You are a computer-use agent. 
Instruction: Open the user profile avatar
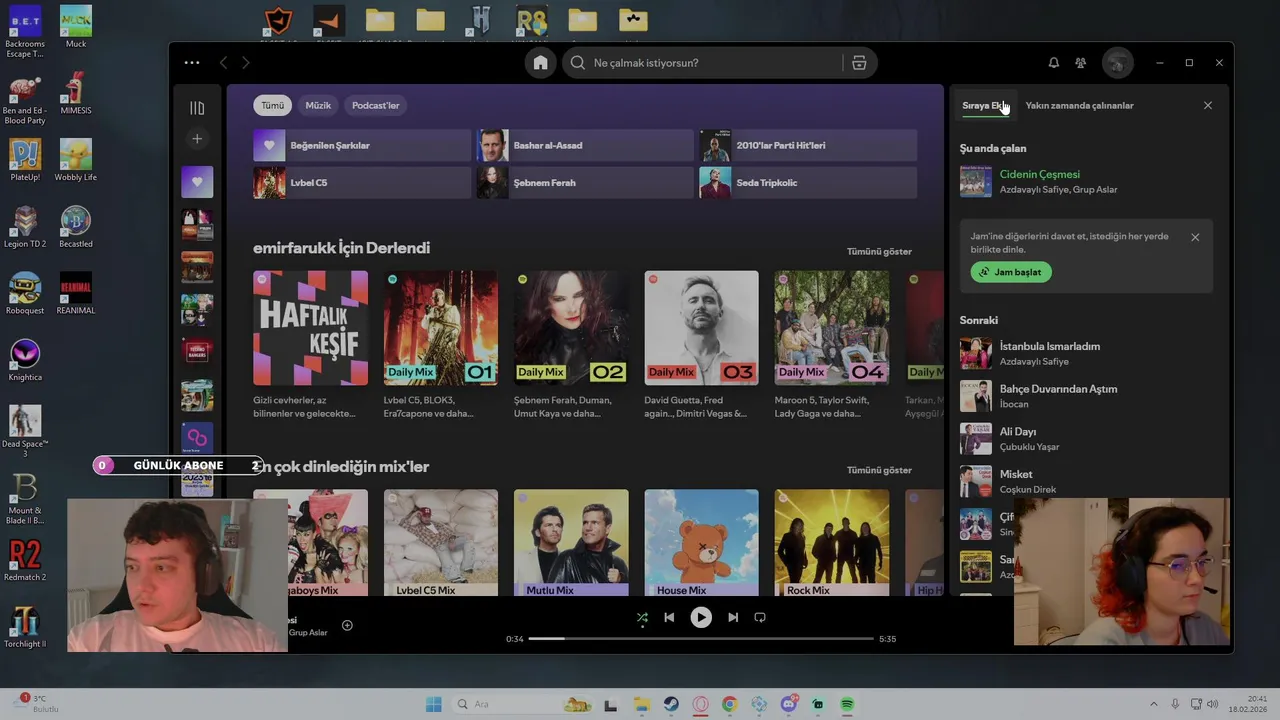coord(1118,63)
